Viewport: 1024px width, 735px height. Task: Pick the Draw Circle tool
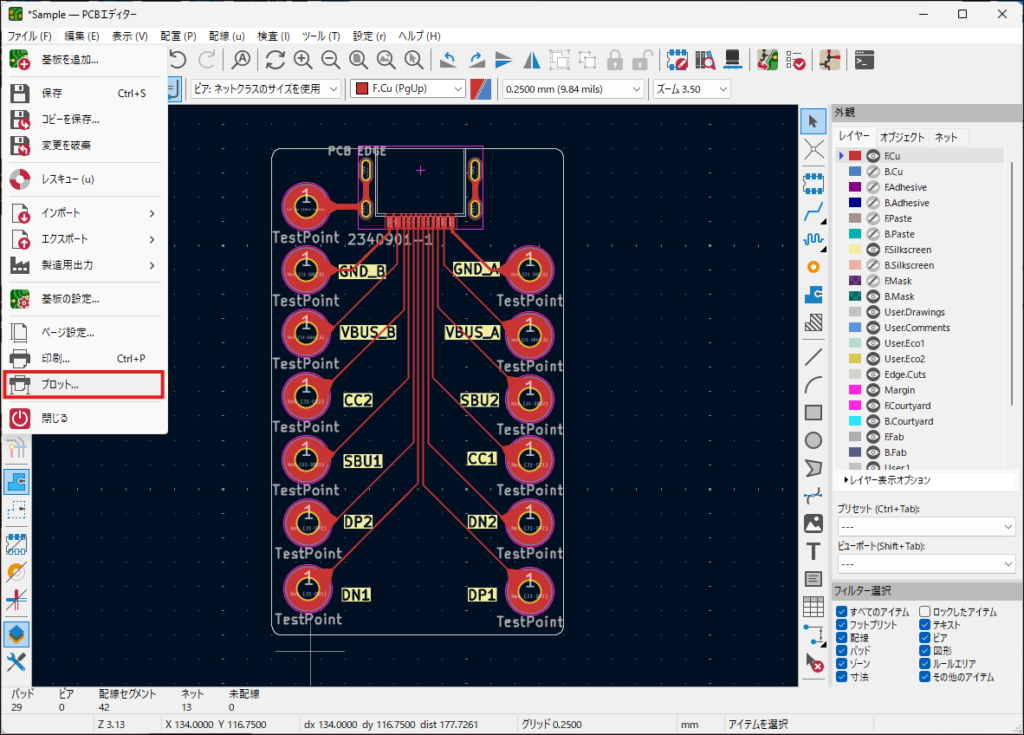pyautogui.click(x=814, y=440)
